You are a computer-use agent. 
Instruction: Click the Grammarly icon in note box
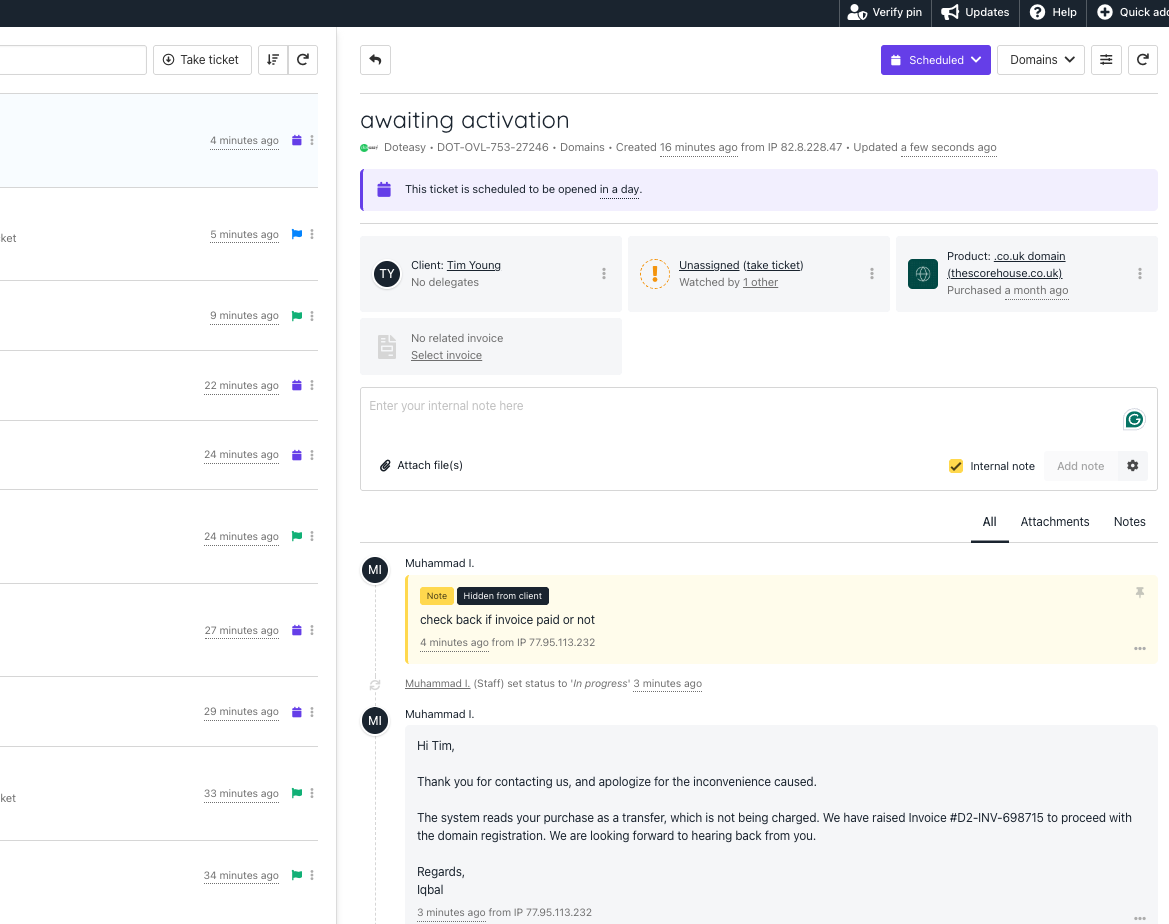[1134, 420]
